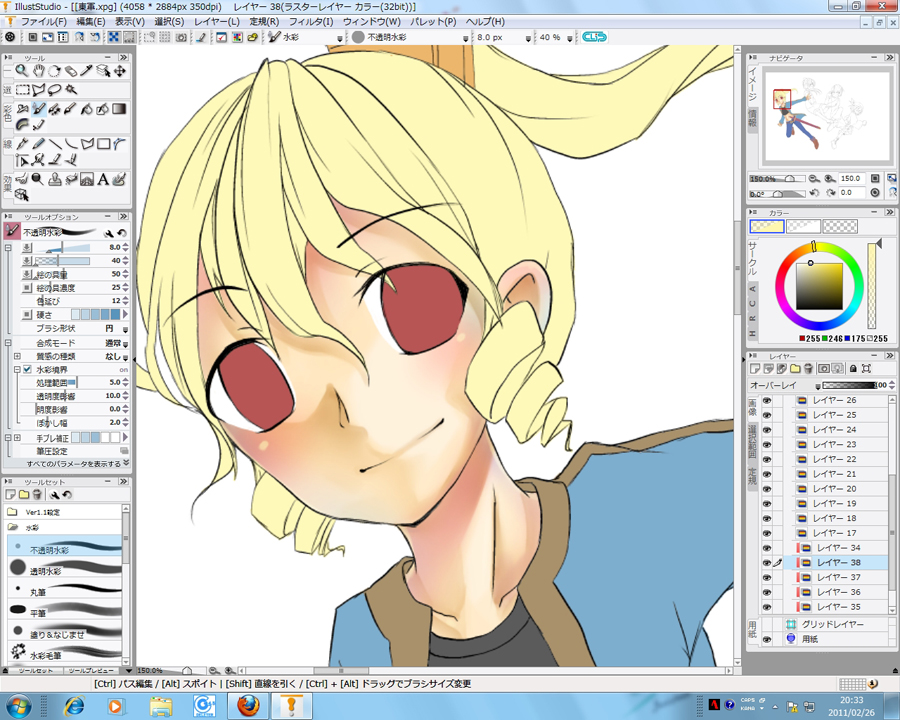This screenshot has height=720, width=900.
Task: Click the navigator zoom slider
Action: (777, 179)
